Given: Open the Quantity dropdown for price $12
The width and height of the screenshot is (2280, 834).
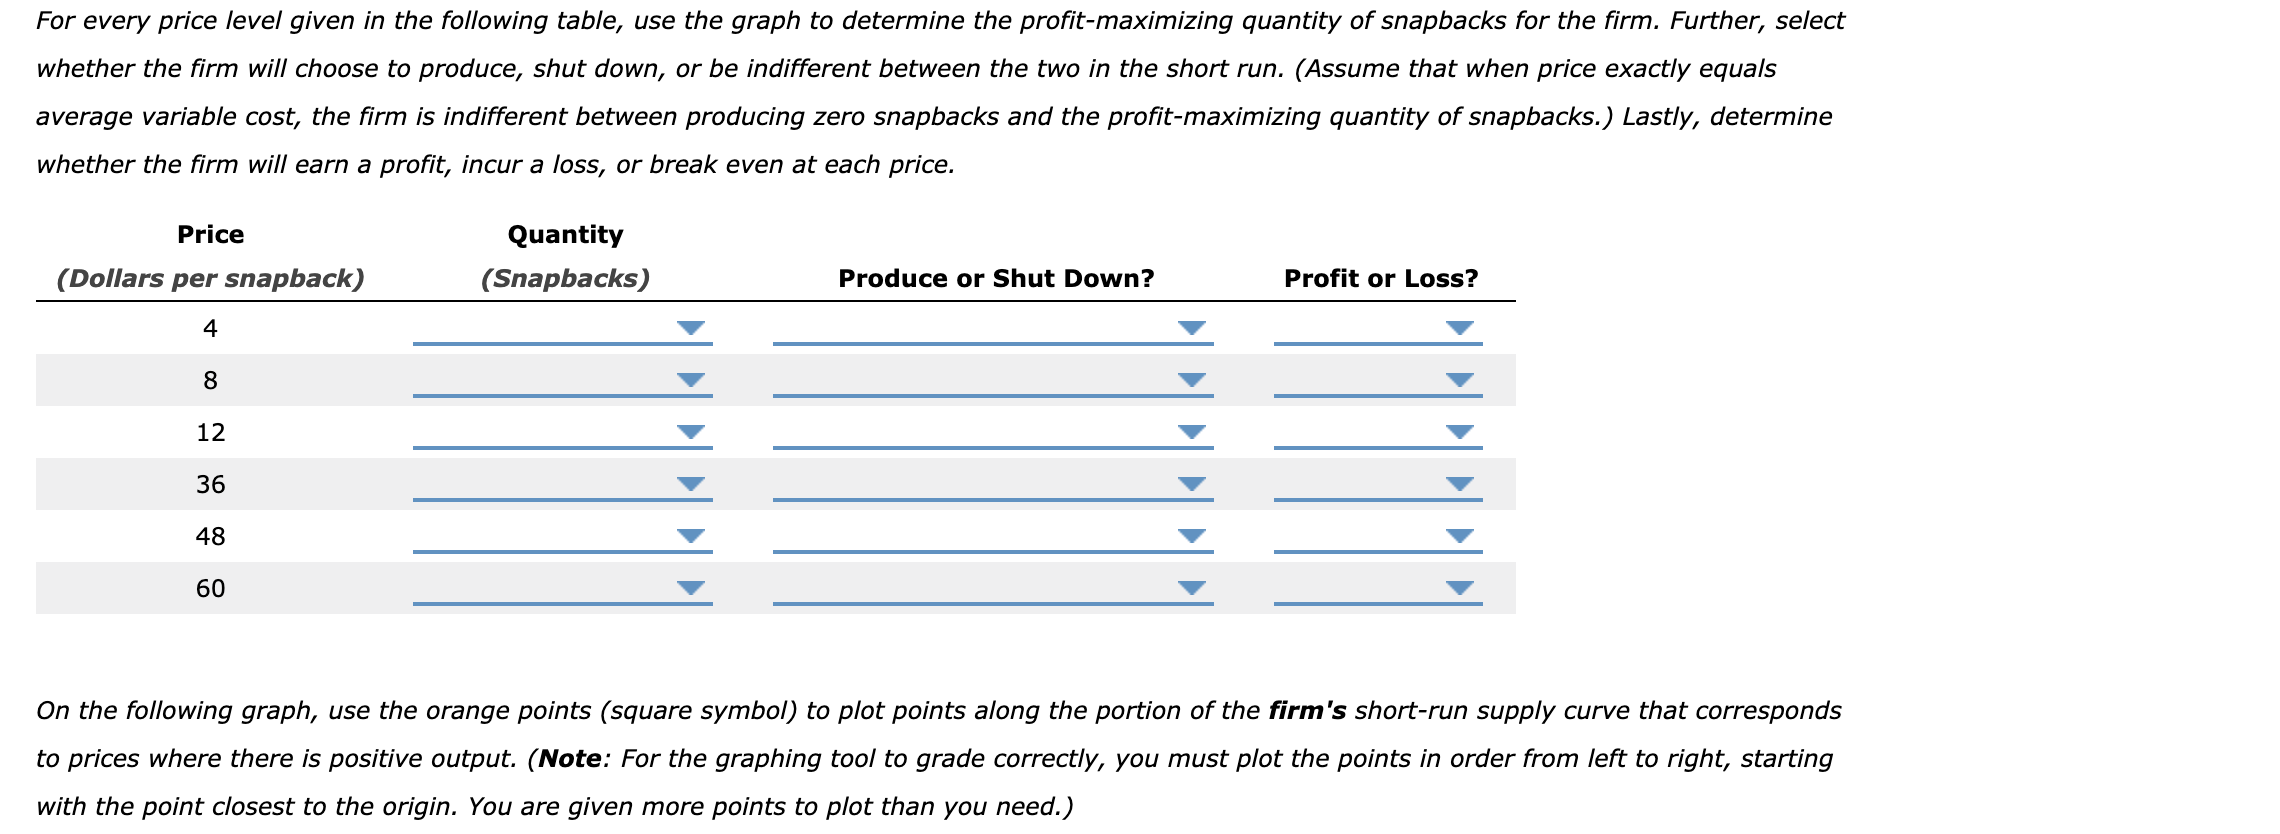Looking at the screenshot, I should [x=693, y=432].
